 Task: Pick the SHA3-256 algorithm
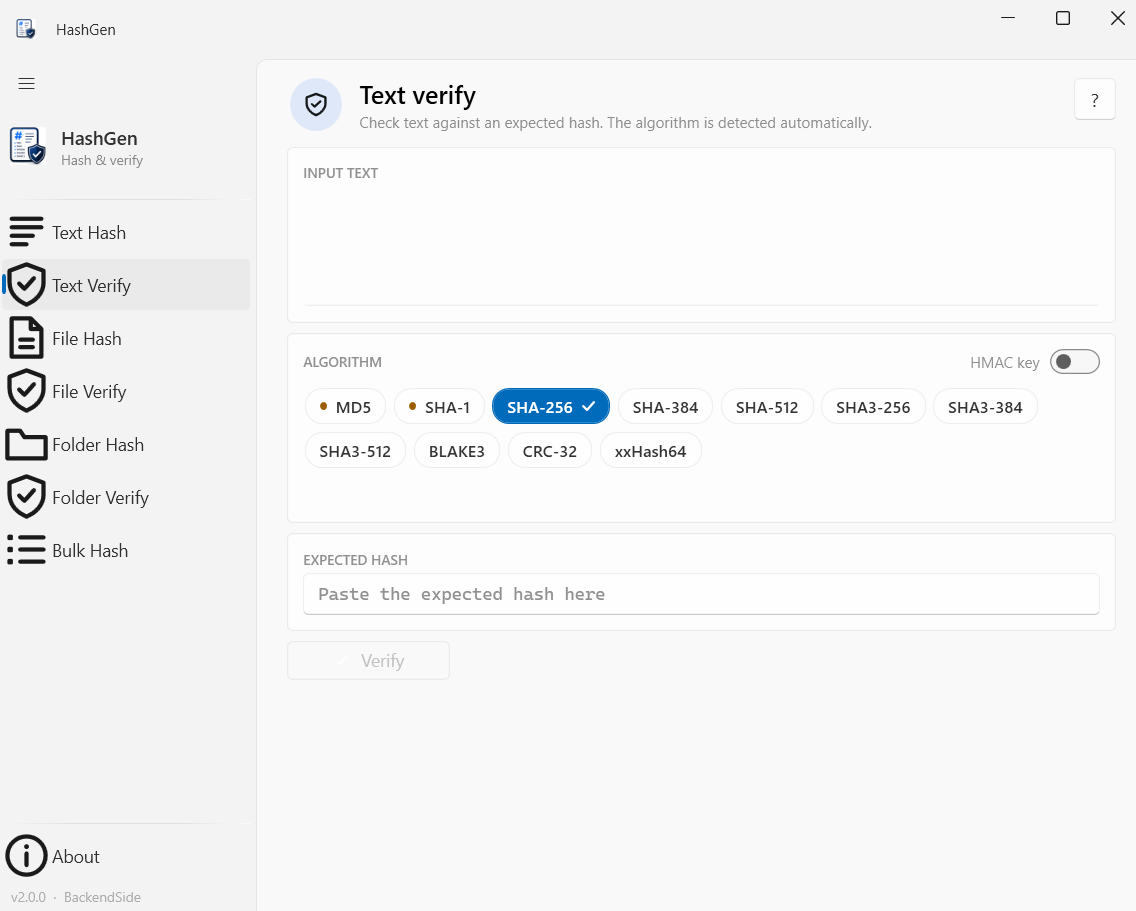tap(873, 407)
